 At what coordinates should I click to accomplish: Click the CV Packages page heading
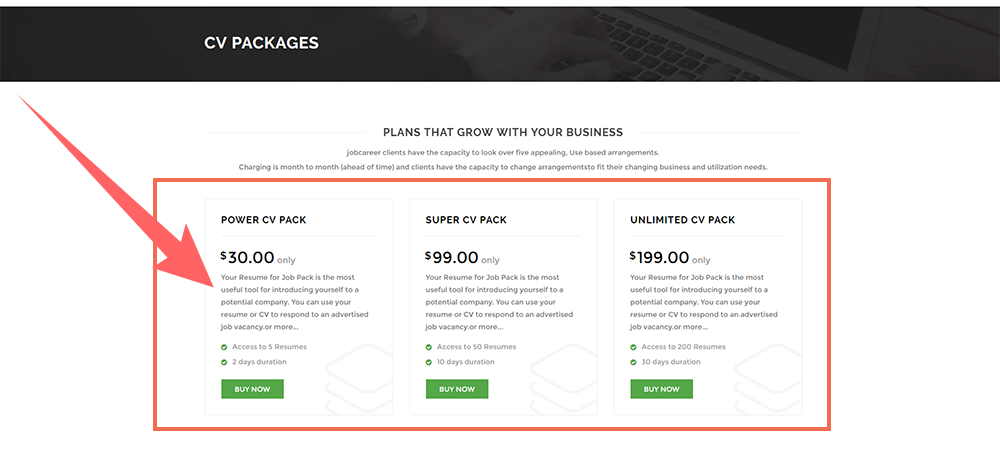[x=261, y=43]
